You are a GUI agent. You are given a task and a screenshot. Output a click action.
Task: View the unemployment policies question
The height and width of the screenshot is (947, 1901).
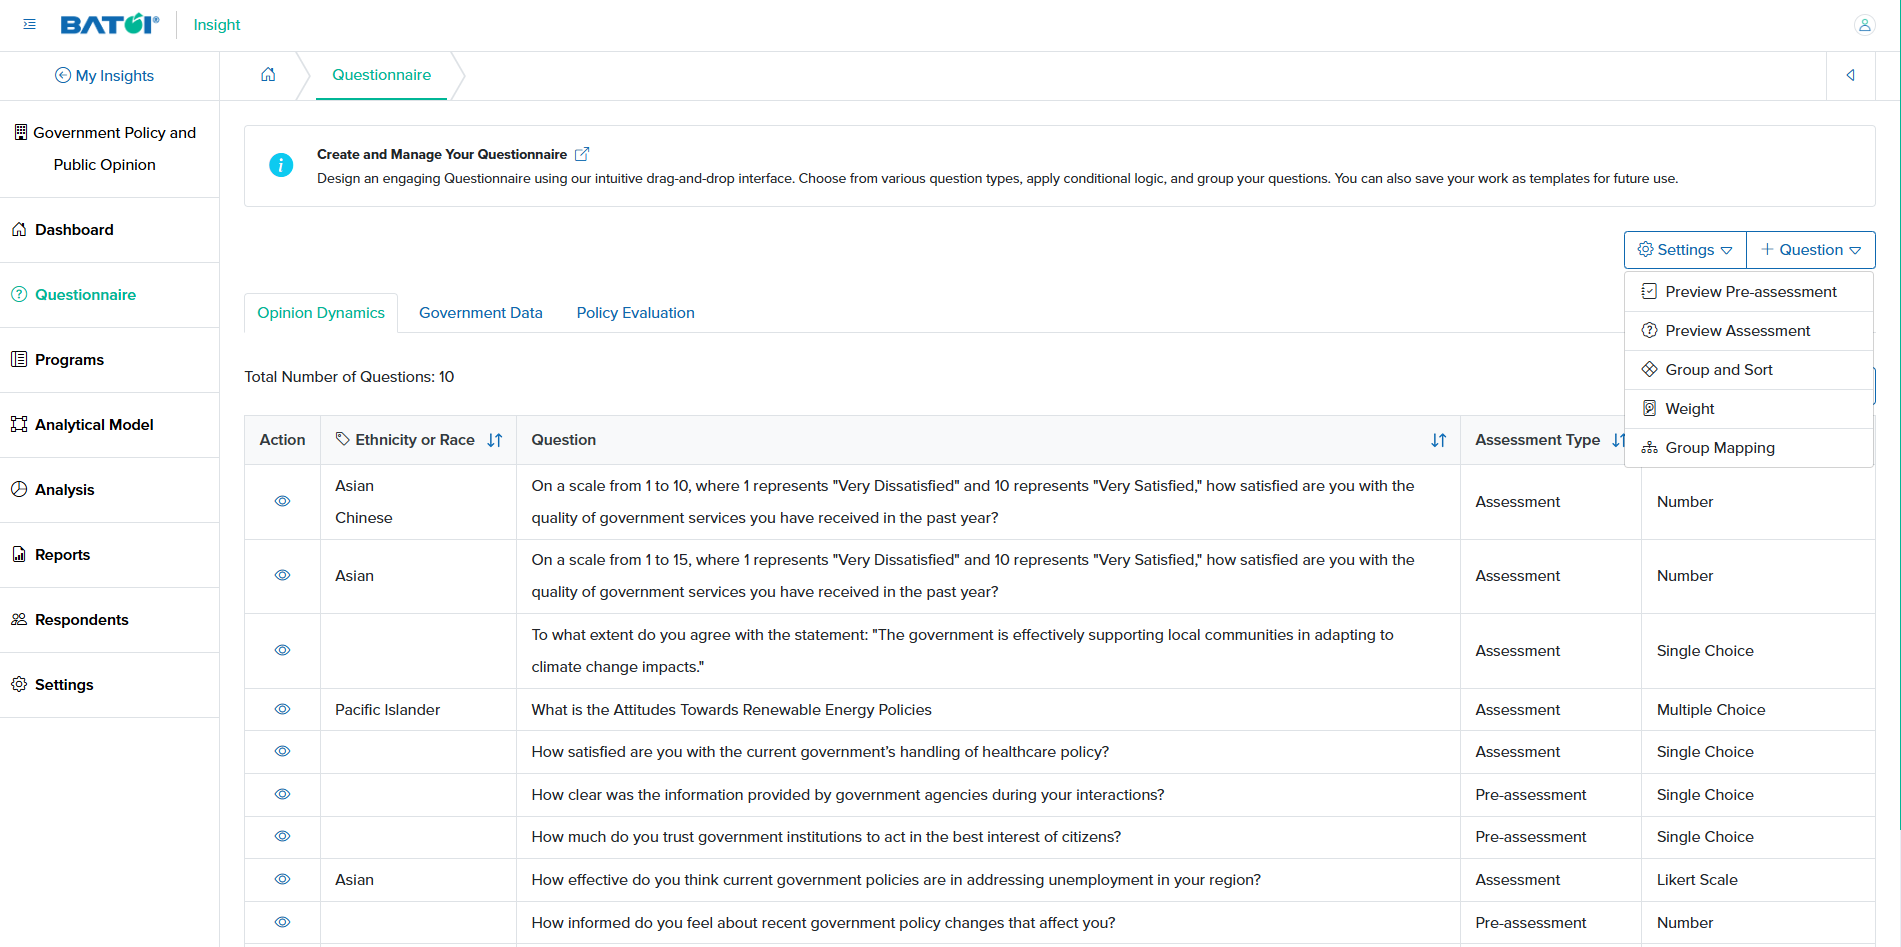coord(283,879)
